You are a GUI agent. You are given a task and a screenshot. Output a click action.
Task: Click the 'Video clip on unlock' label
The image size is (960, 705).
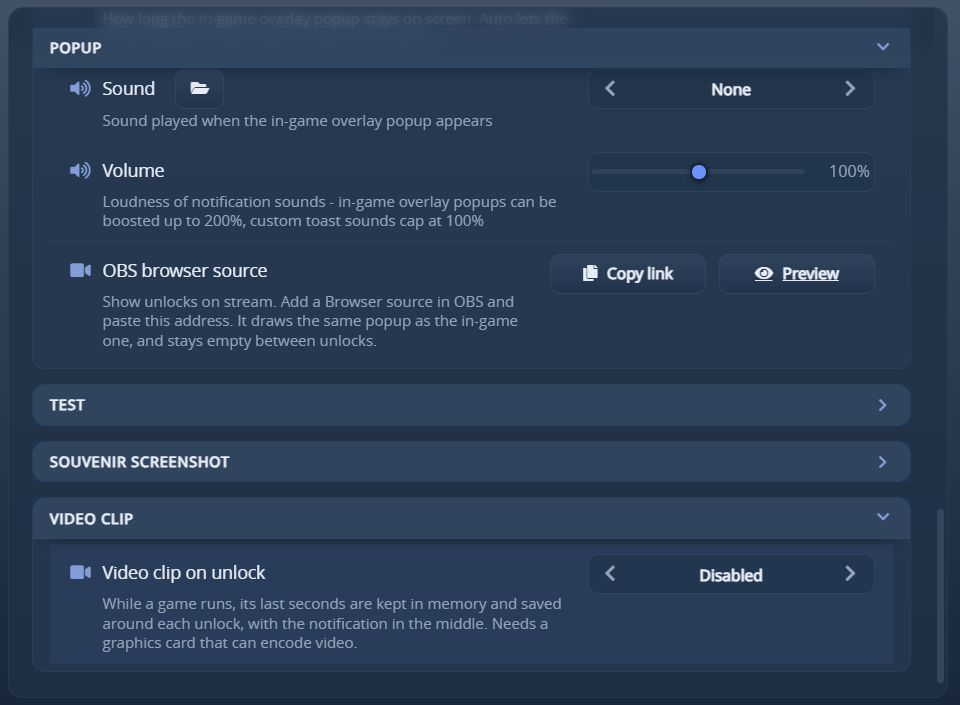tap(184, 573)
